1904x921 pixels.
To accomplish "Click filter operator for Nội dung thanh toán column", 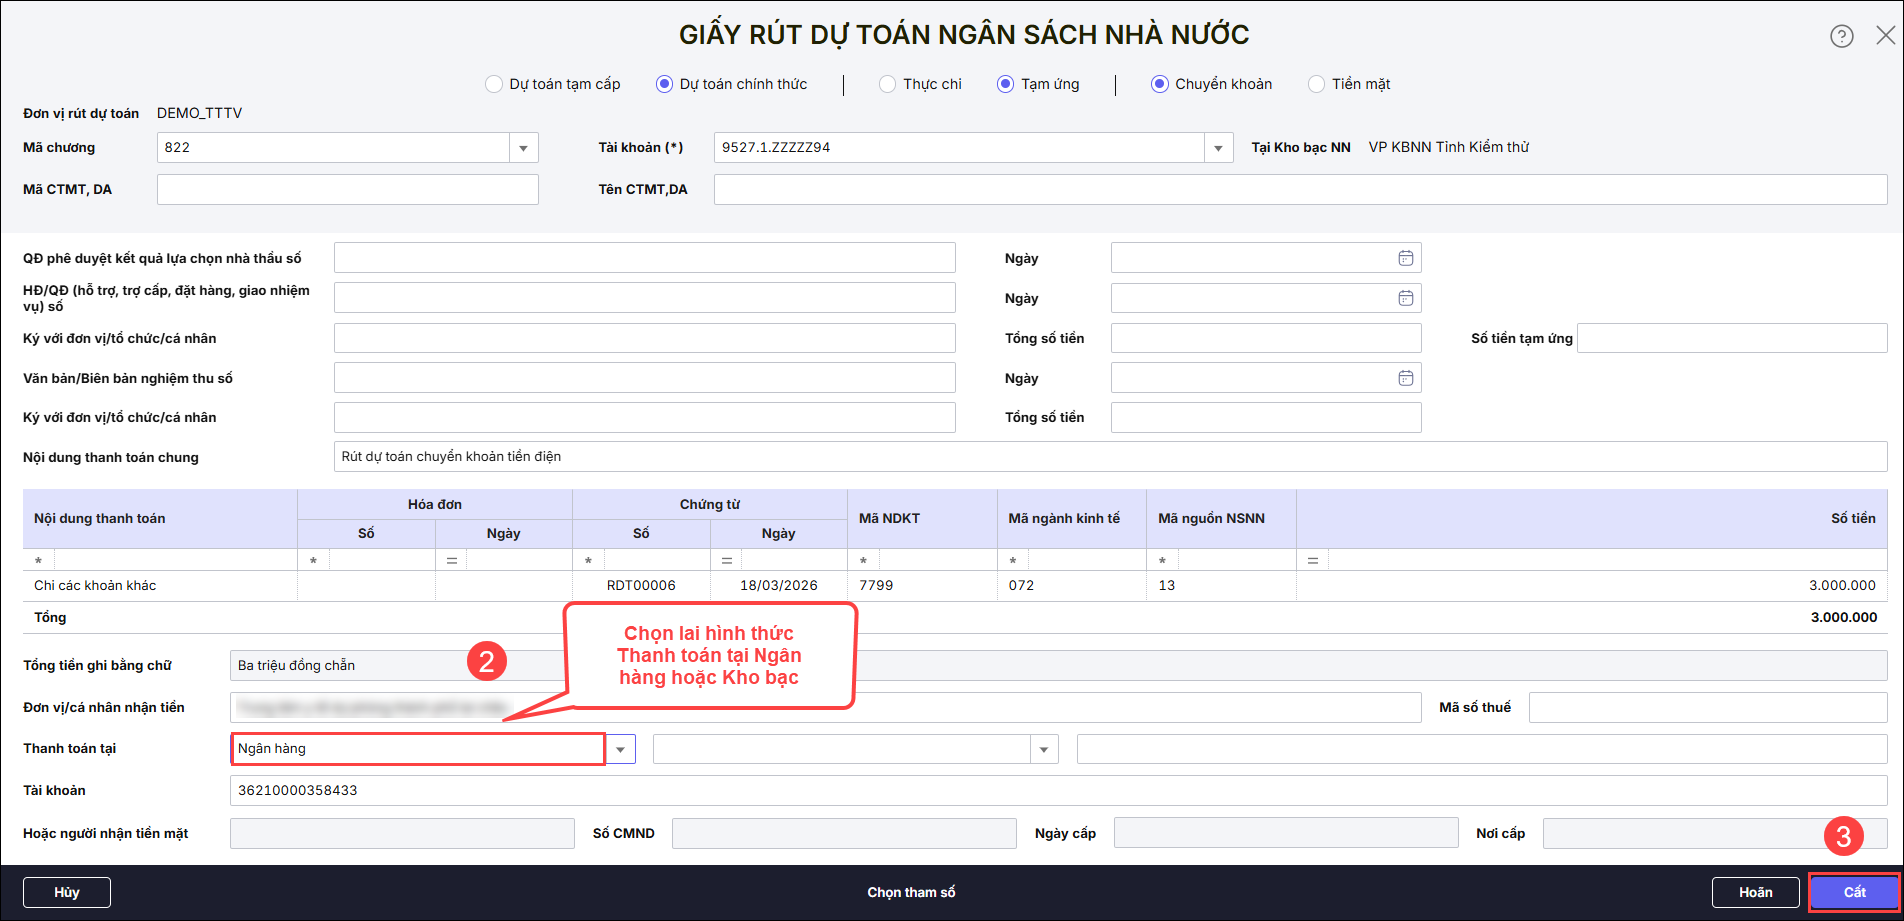I will (39, 561).
